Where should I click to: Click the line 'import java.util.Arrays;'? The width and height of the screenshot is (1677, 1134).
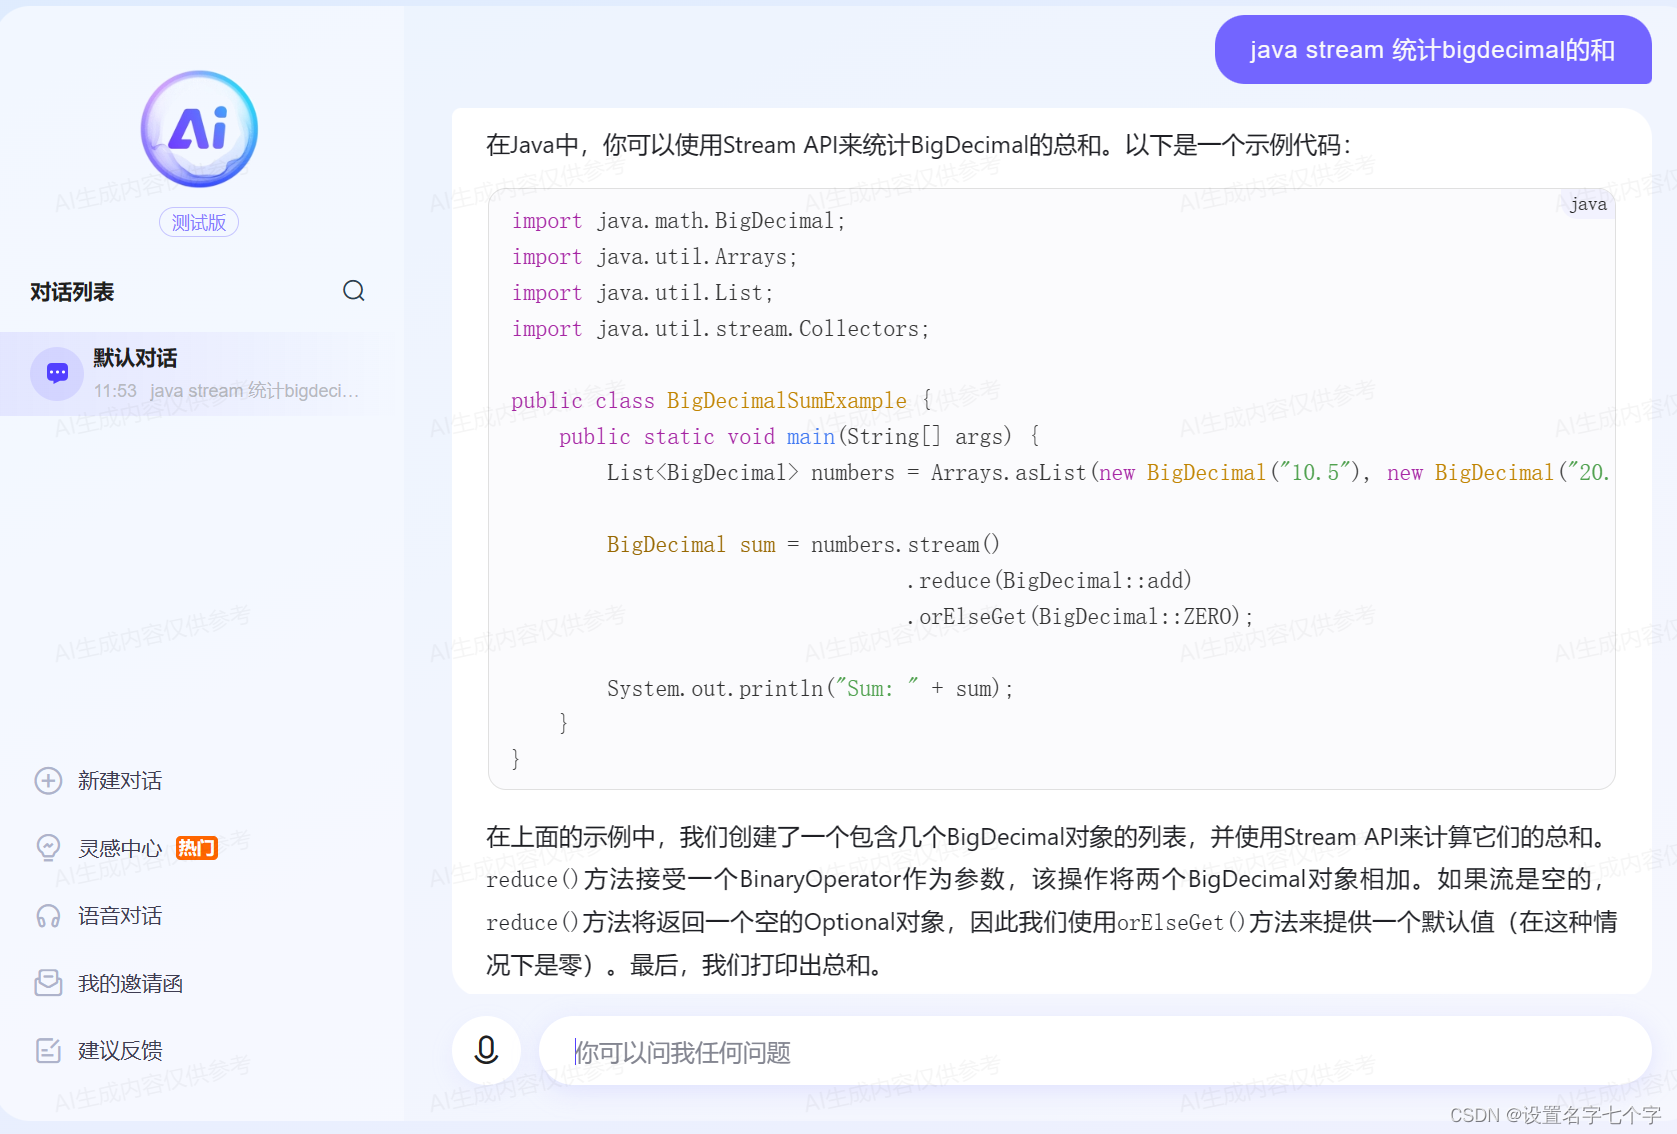(x=655, y=257)
